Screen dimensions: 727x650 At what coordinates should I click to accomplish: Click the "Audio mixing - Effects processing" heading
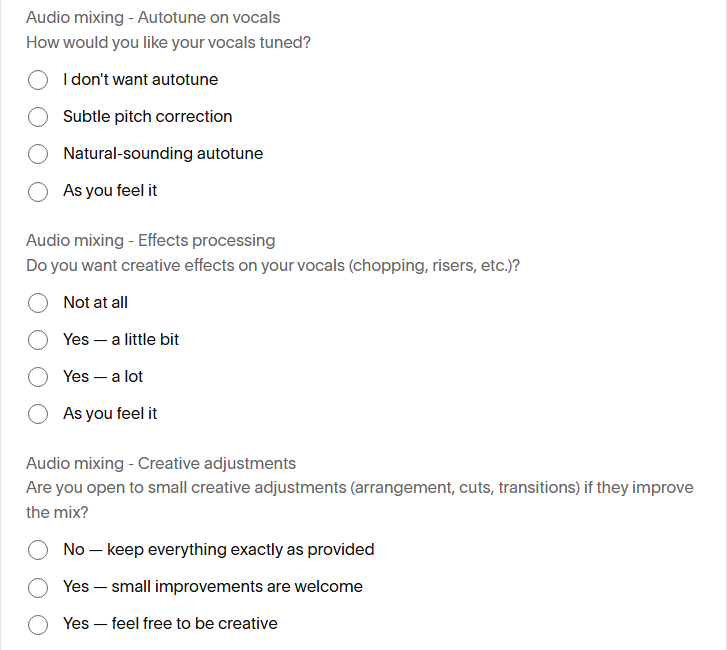pyautogui.click(x=151, y=240)
